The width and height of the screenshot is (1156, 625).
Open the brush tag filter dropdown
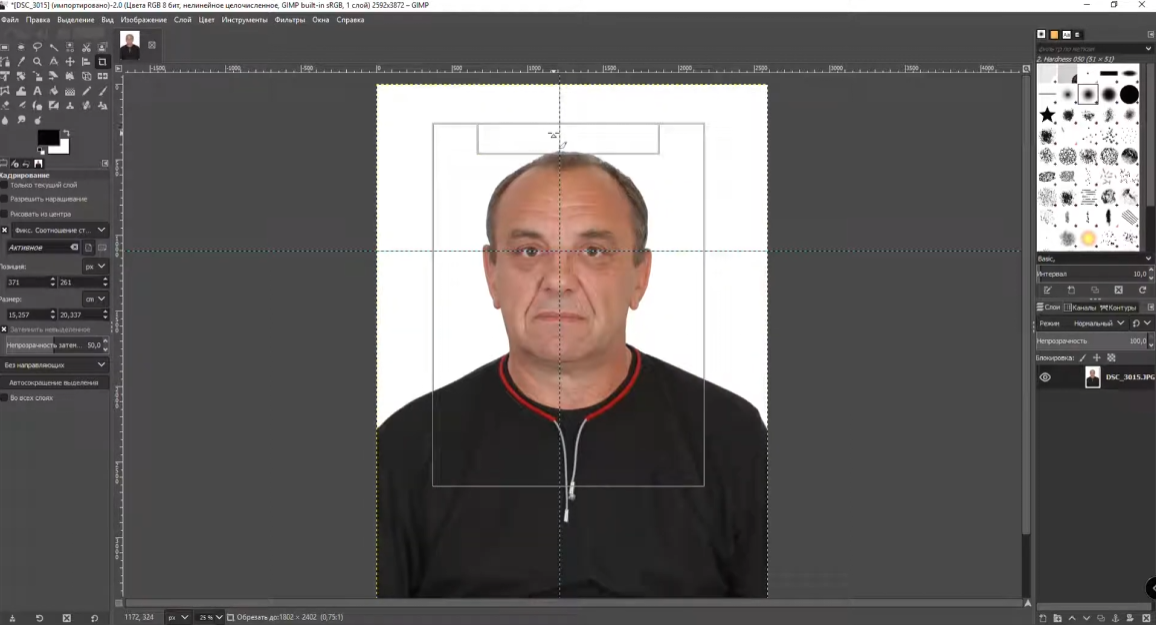point(1094,48)
